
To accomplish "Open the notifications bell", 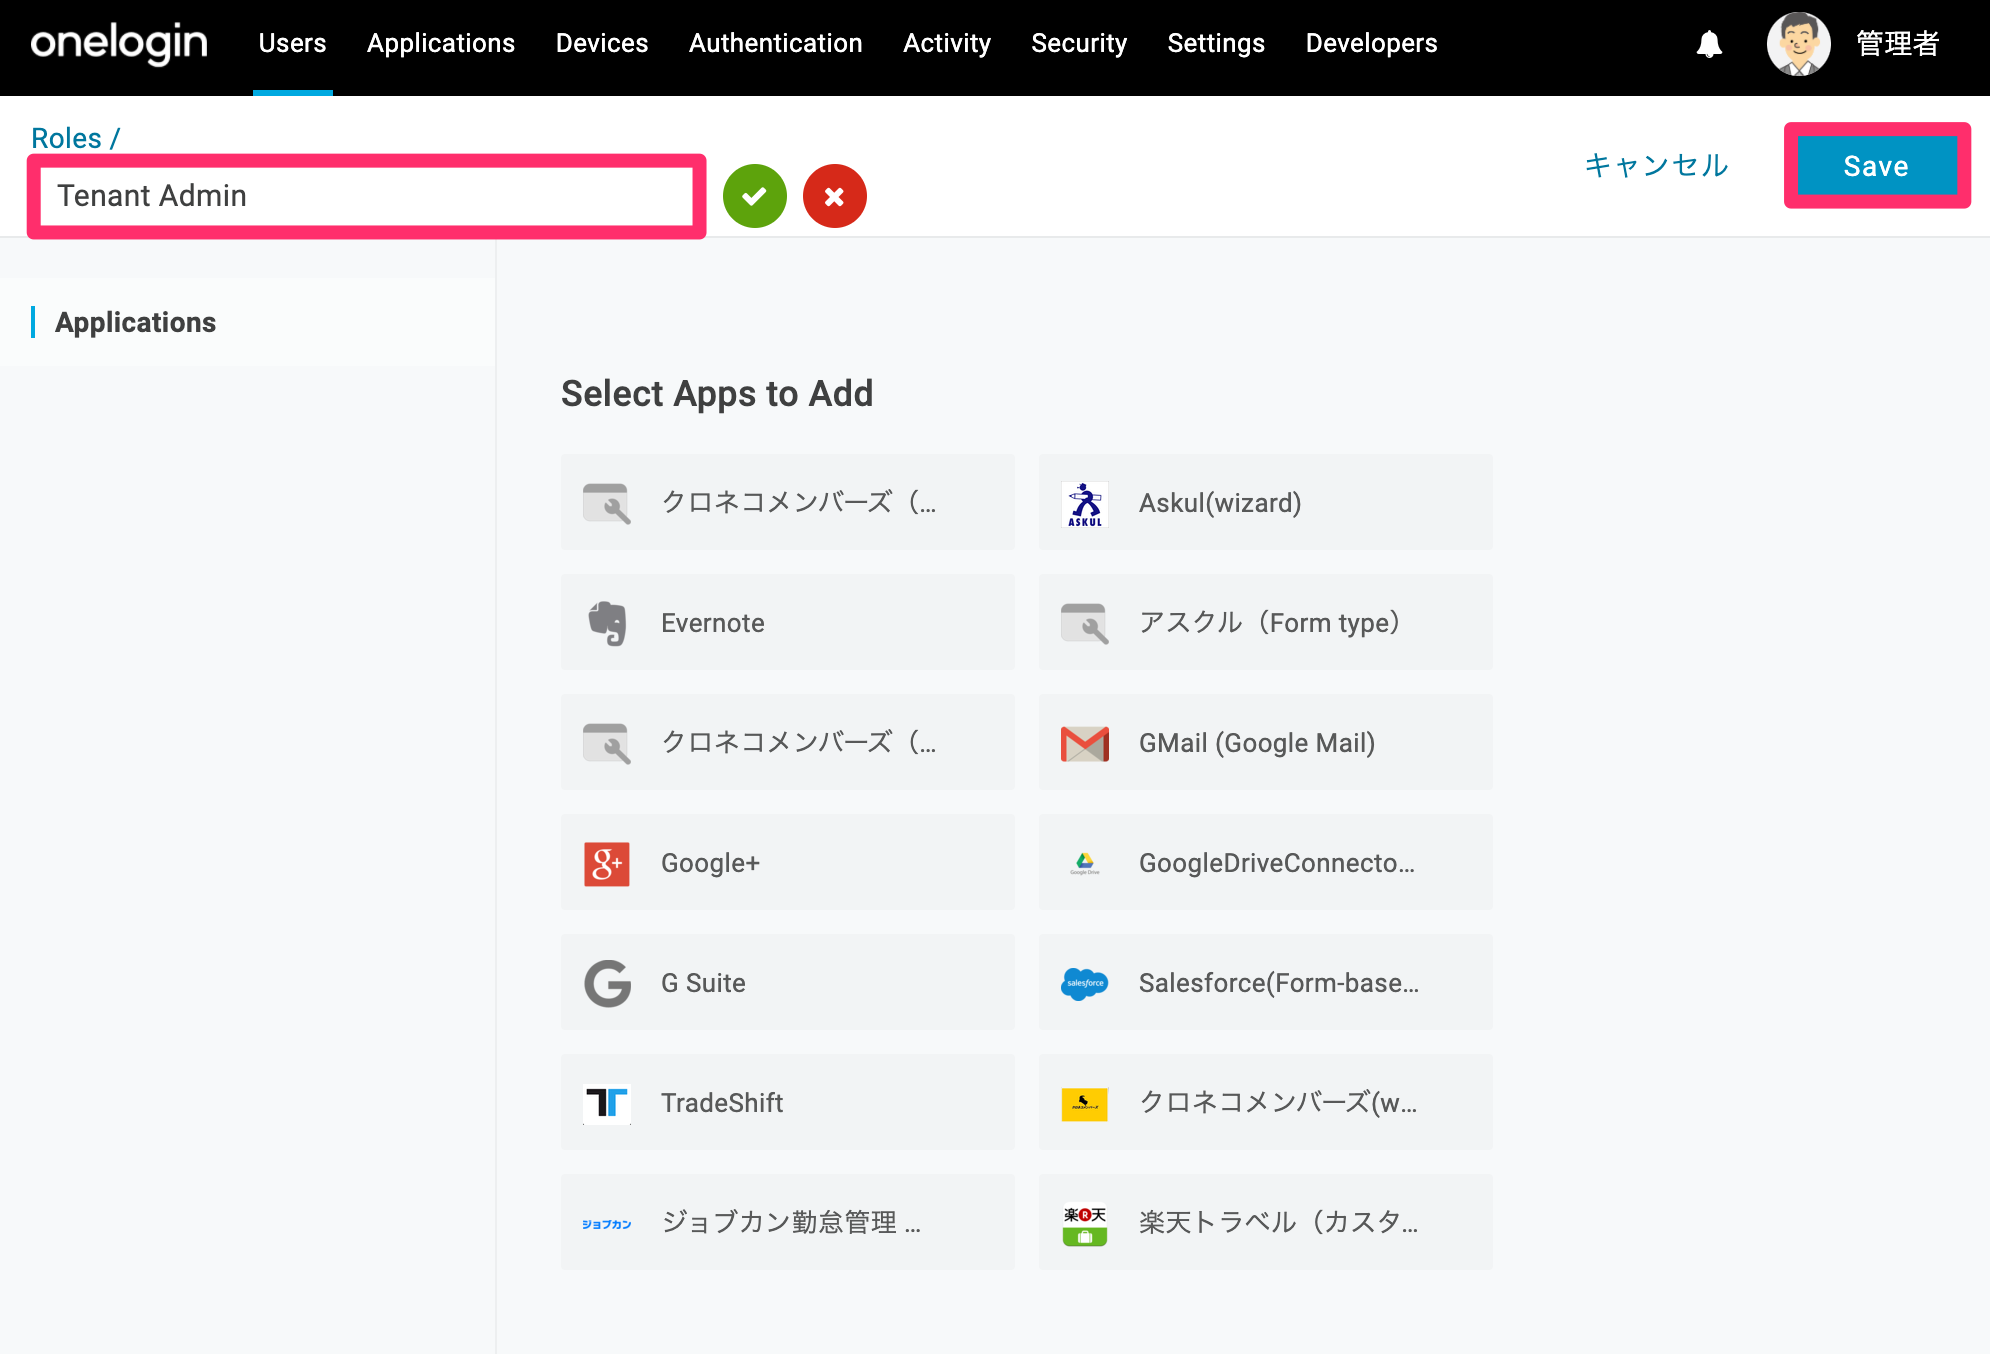I will (x=1709, y=44).
